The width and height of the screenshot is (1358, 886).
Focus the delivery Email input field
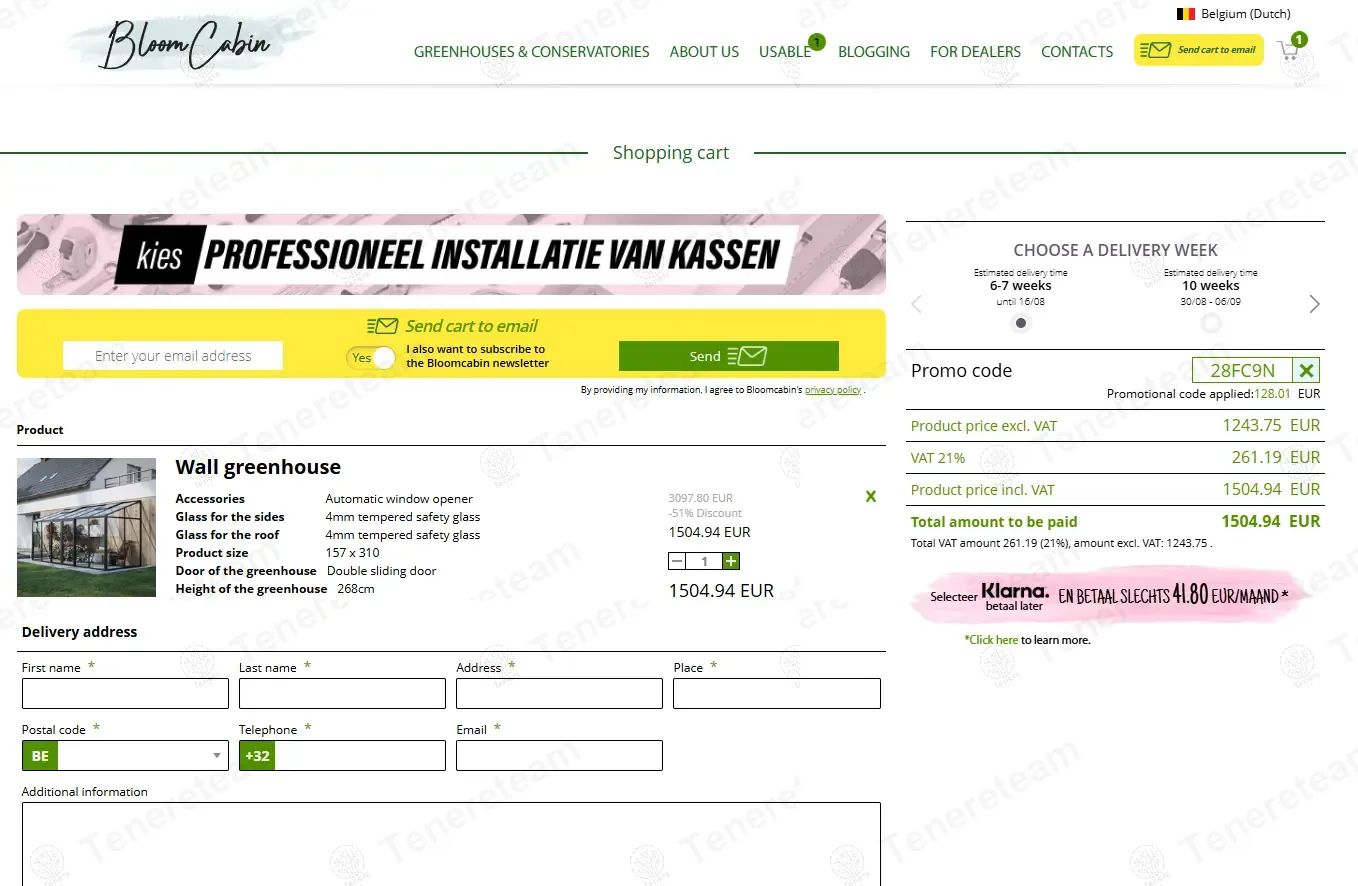click(x=559, y=756)
